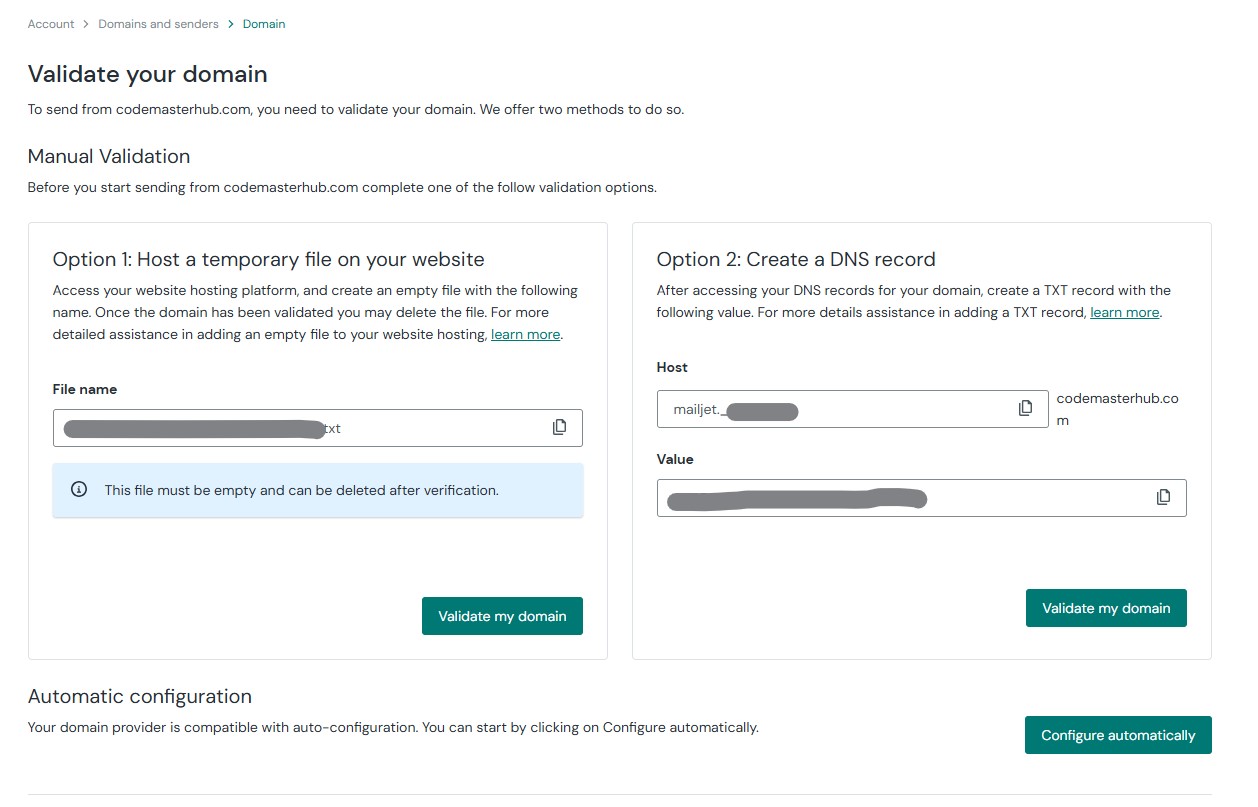Copy the Host record value
This screenshot has width=1258, height=807.
(1025, 408)
